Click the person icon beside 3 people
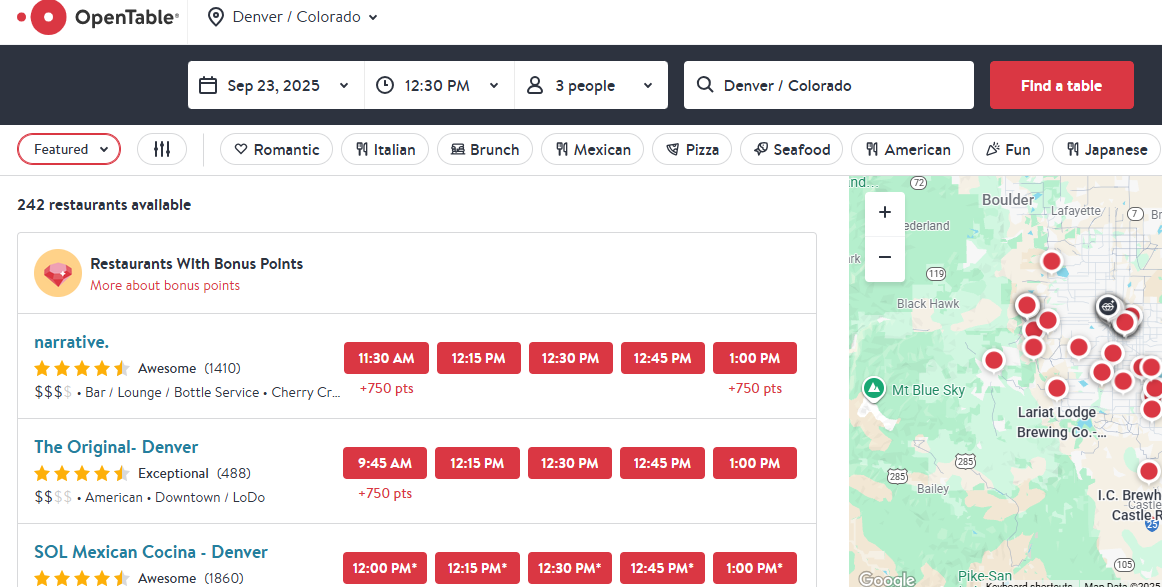Screen dimensions: 1162x587 click(x=534, y=85)
